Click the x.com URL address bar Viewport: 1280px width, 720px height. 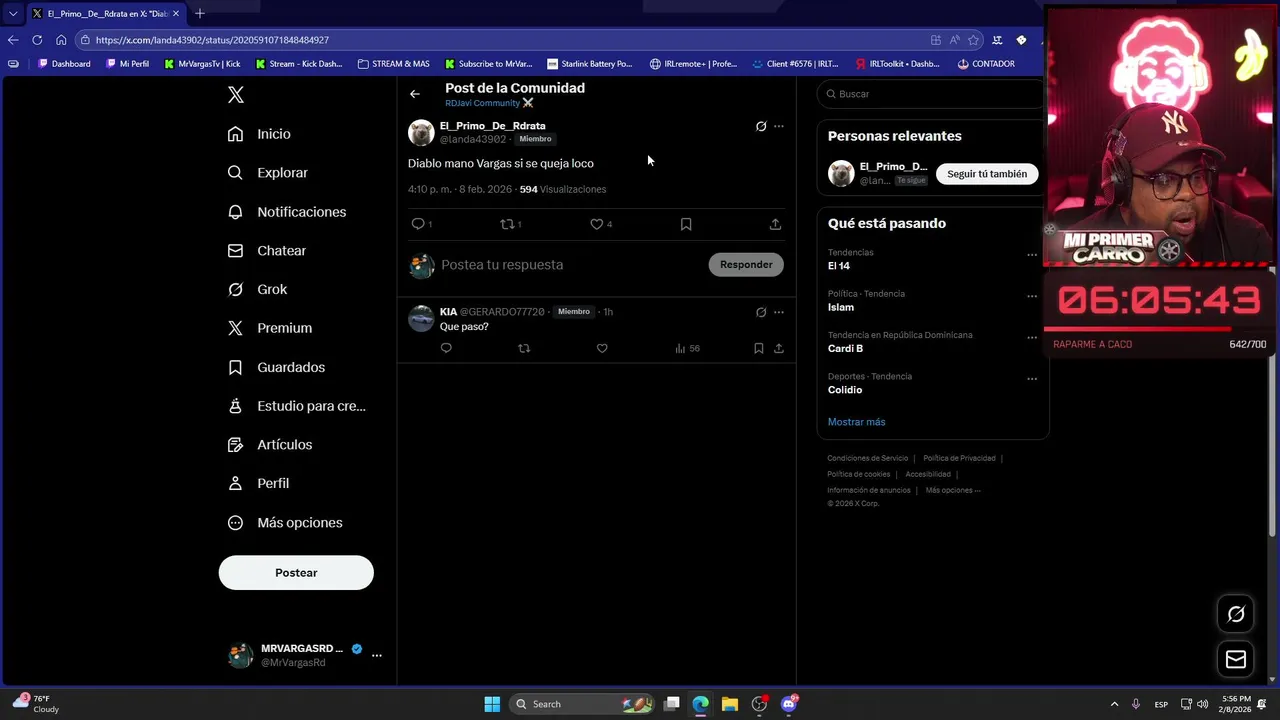pos(500,40)
